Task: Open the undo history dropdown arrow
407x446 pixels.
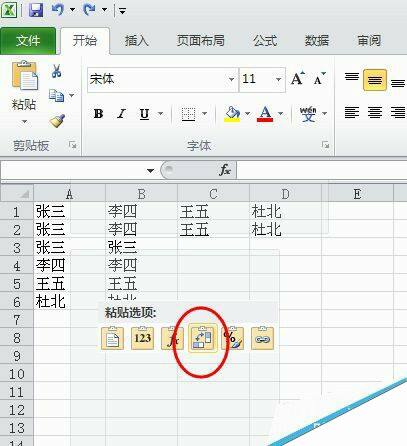Action: coord(72,10)
